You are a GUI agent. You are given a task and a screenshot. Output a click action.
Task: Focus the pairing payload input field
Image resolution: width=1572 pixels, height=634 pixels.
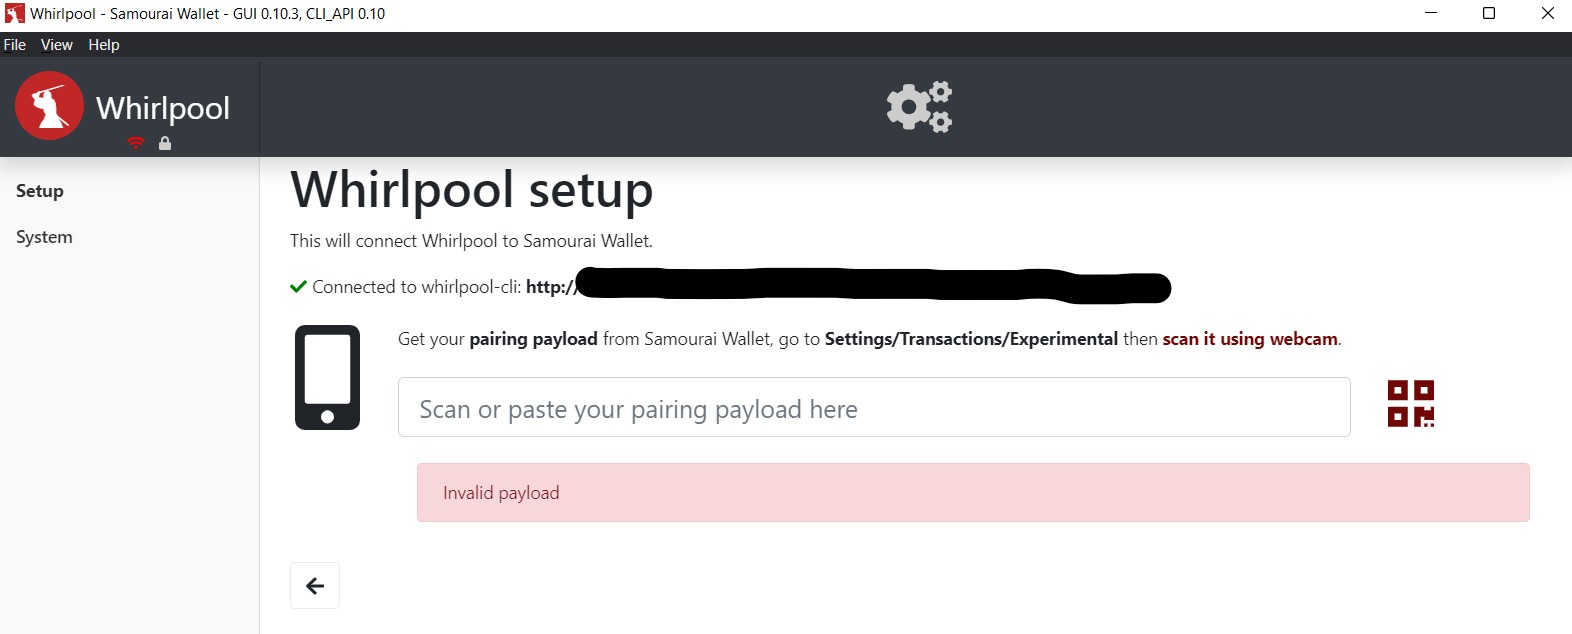[873, 408]
